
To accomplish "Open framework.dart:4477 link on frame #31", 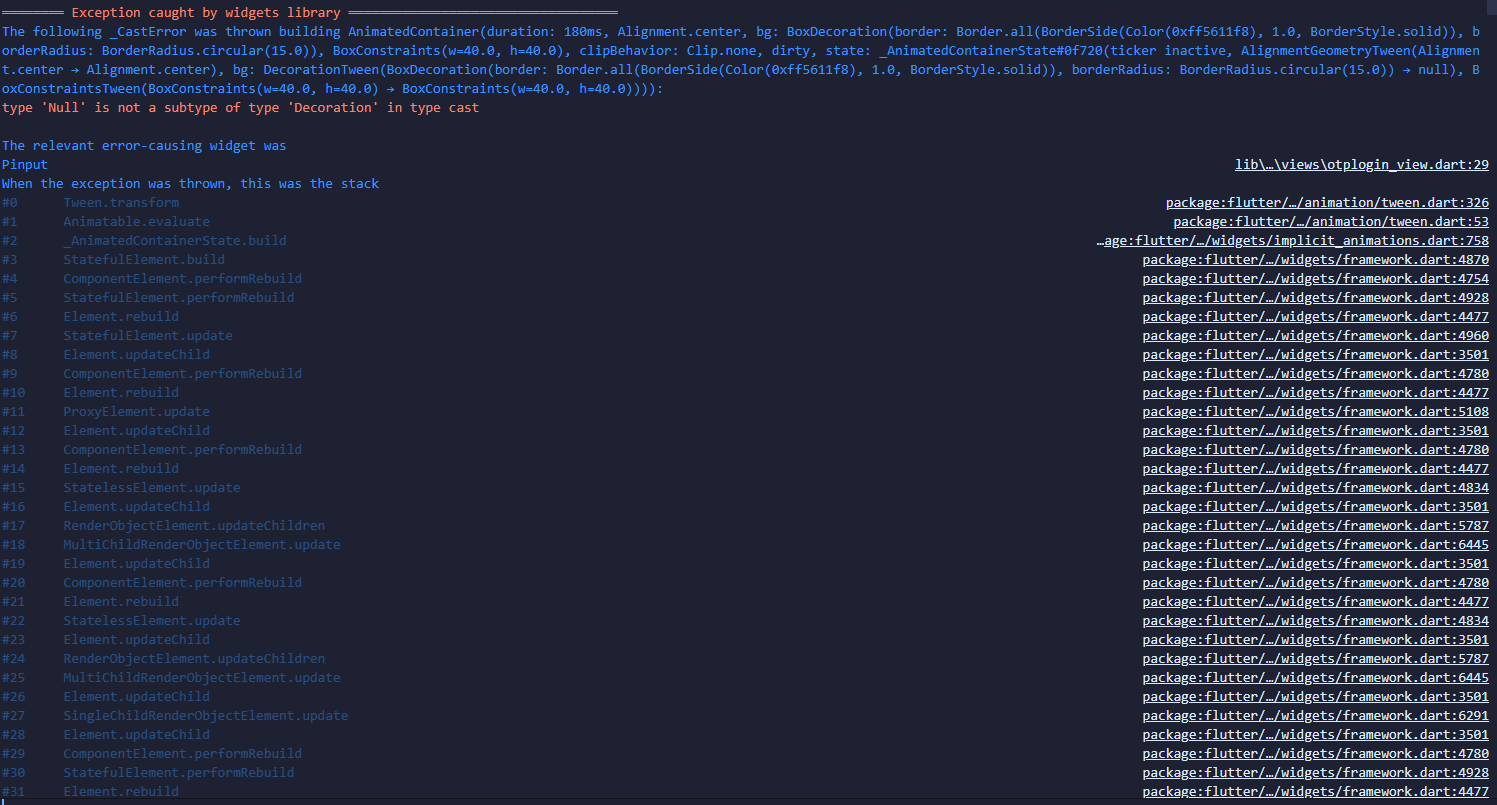I will click(1316, 792).
